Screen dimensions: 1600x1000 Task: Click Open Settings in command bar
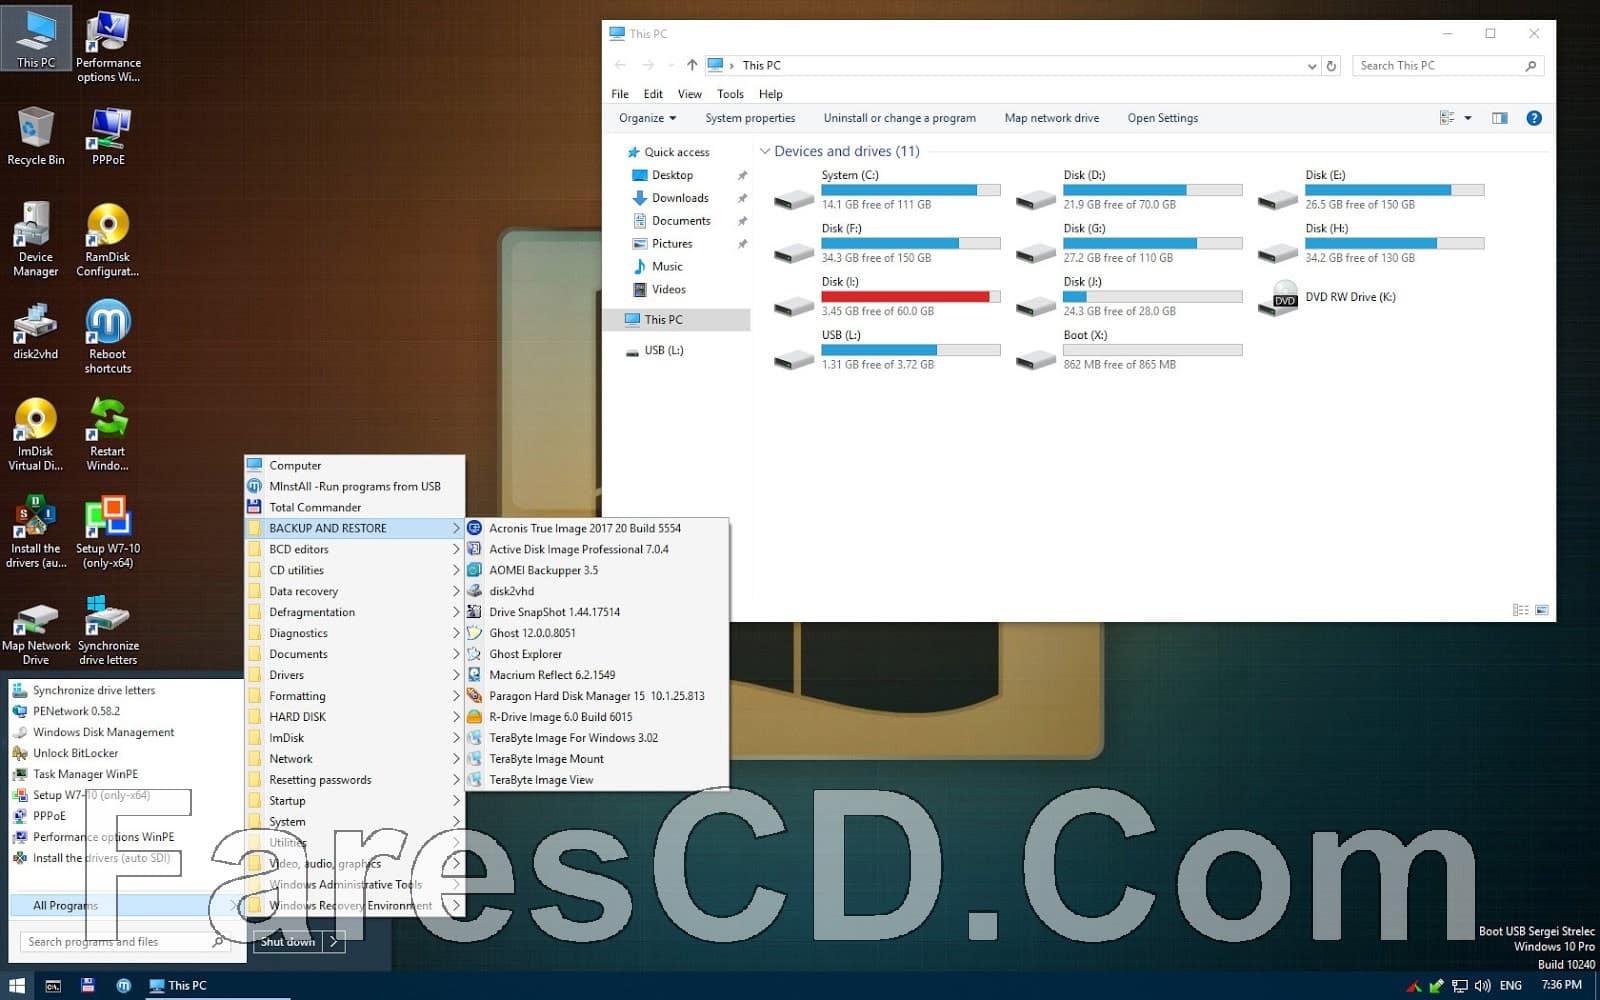[x=1163, y=118]
